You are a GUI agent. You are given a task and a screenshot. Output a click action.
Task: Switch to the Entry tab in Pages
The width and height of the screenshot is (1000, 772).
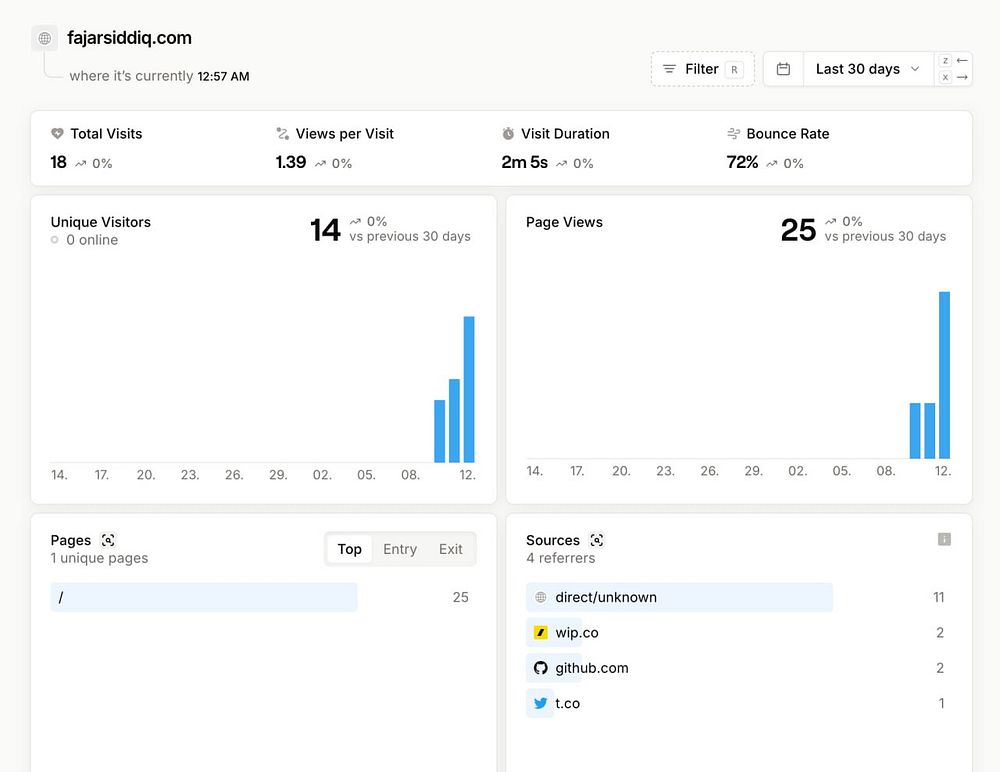[400, 549]
